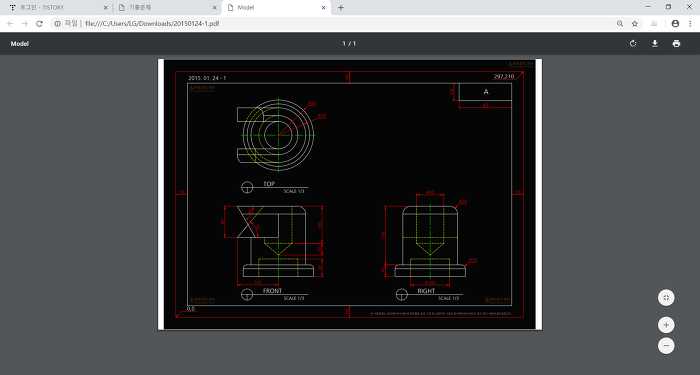Click the TOP view label in drawing
This screenshot has width=700, height=375.
click(269, 183)
